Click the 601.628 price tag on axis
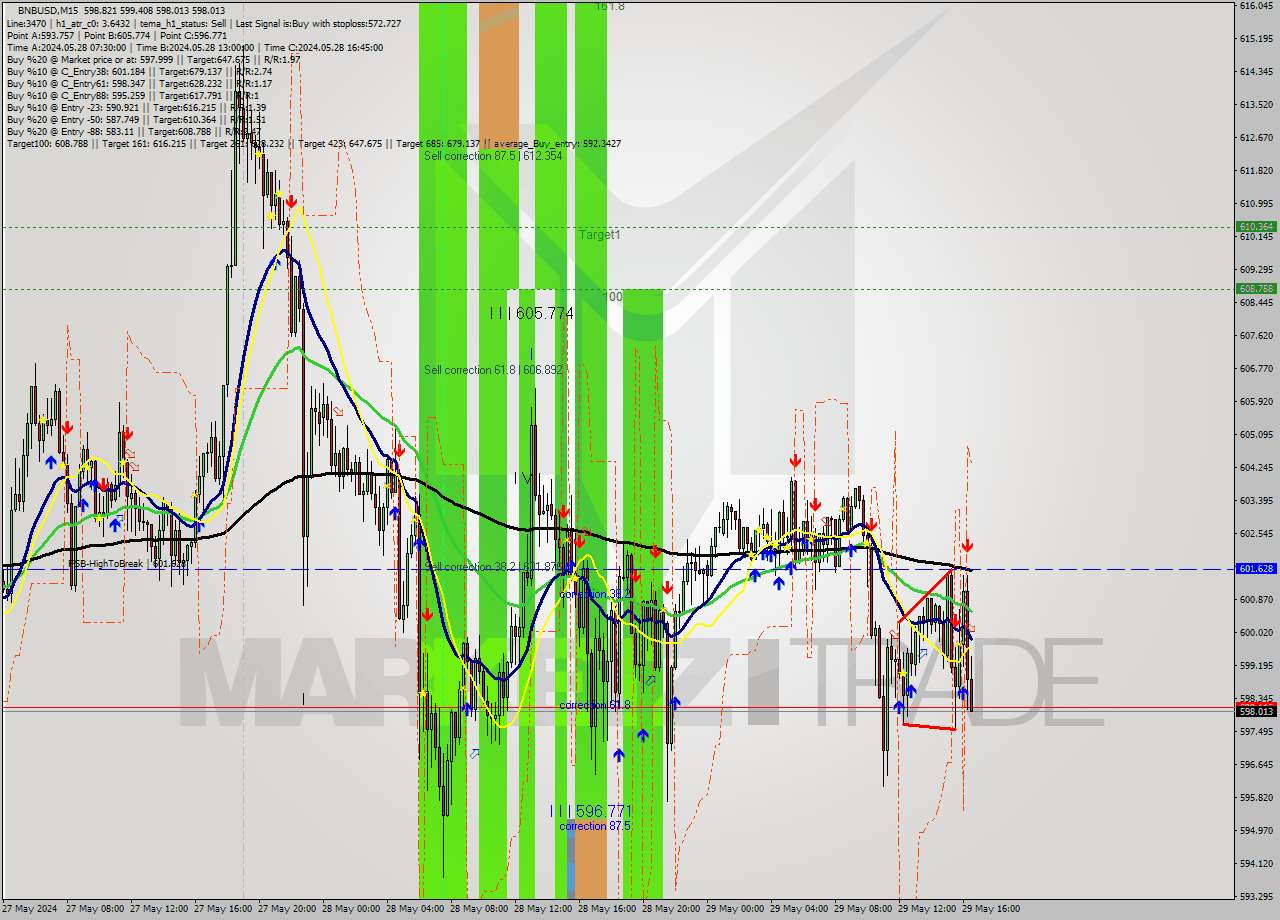The width and height of the screenshot is (1280, 920). (x=1256, y=569)
